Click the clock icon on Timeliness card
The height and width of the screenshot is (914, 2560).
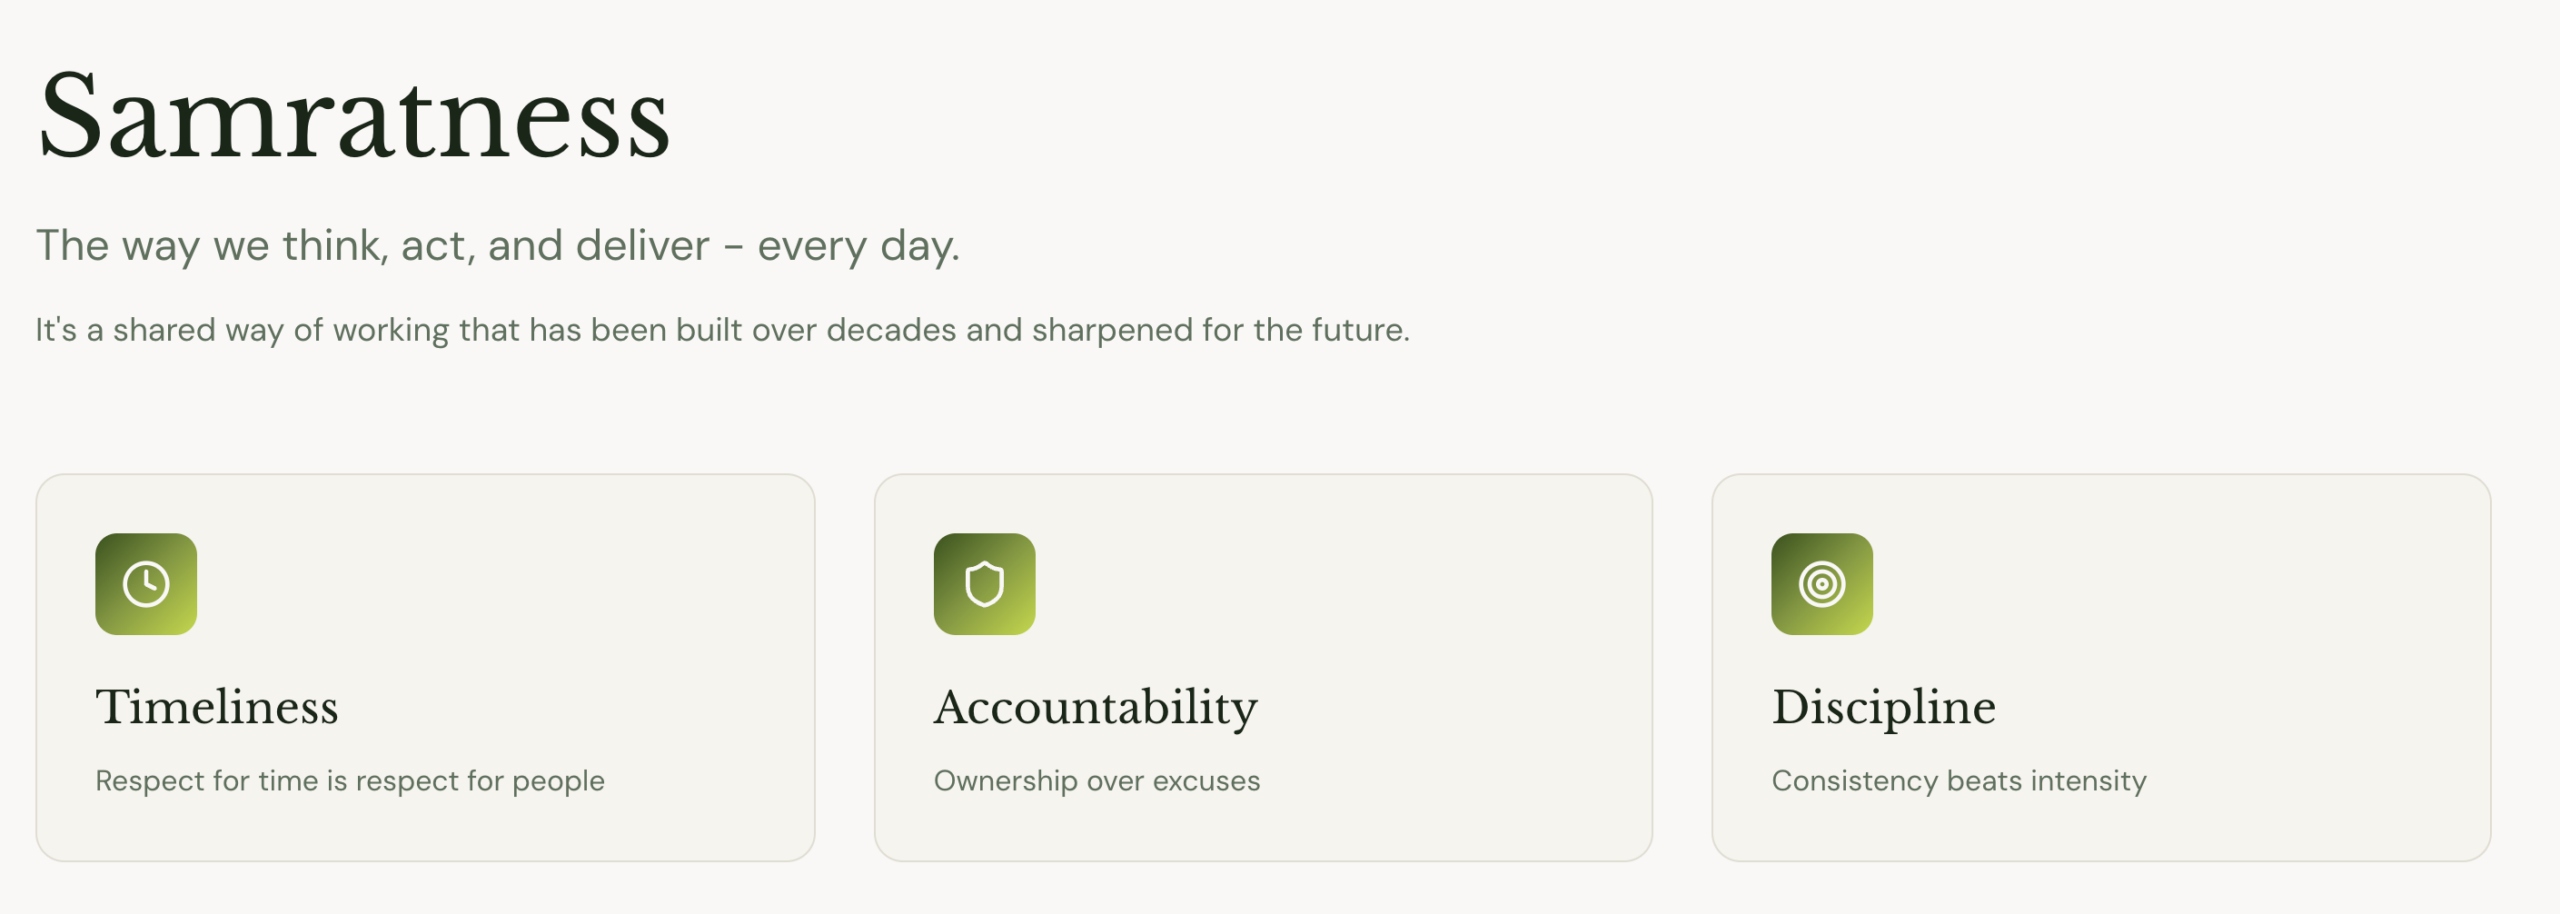tap(146, 584)
